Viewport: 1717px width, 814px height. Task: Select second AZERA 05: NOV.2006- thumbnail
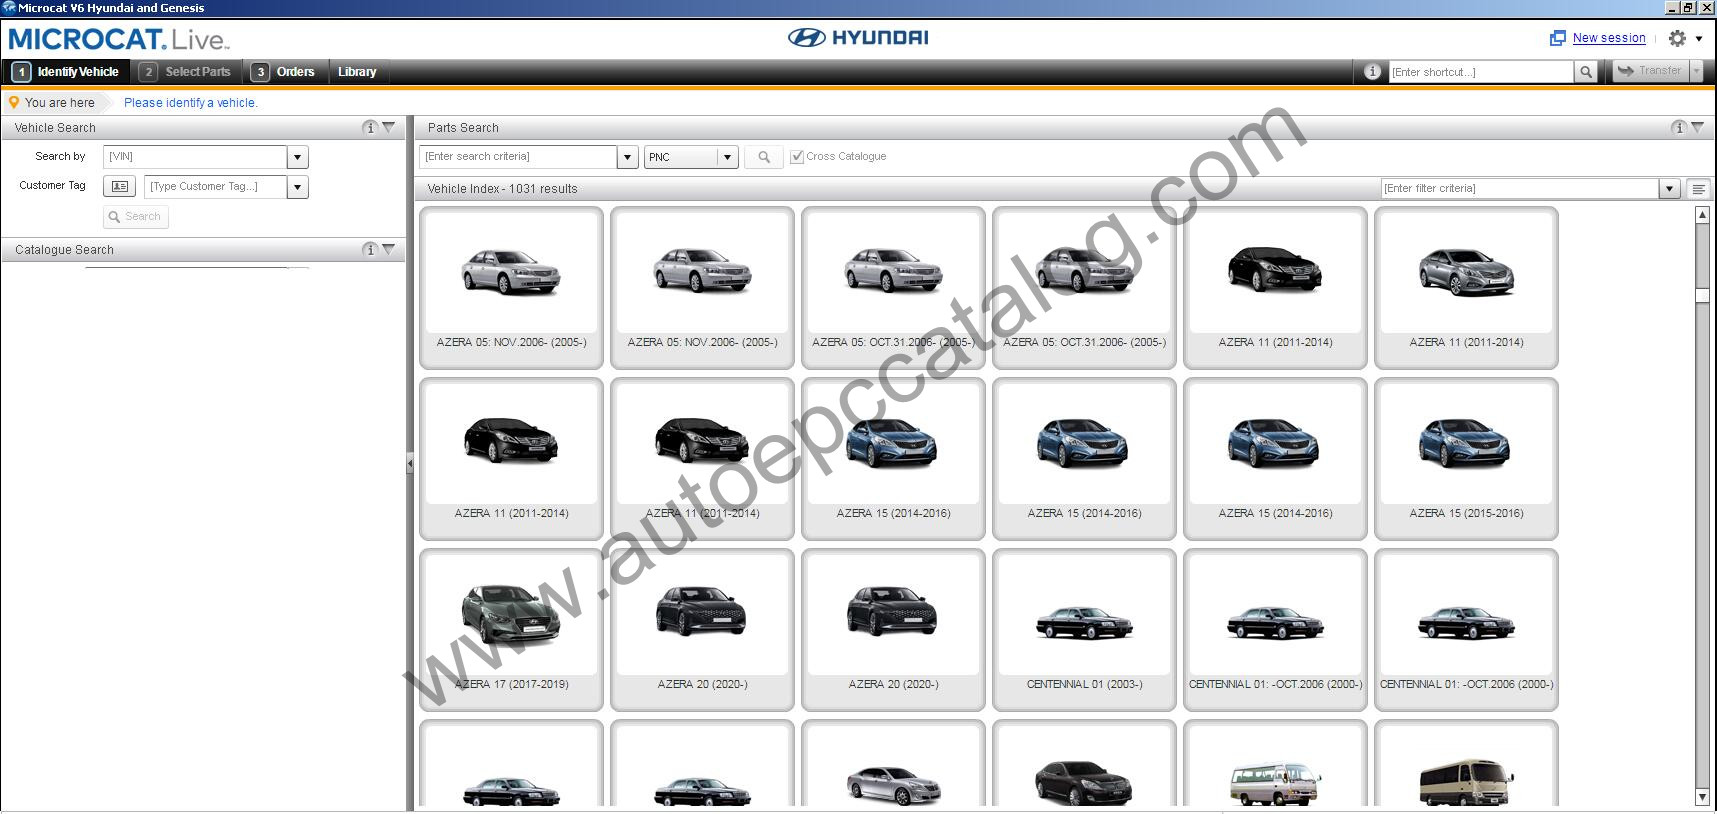coord(702,288)
